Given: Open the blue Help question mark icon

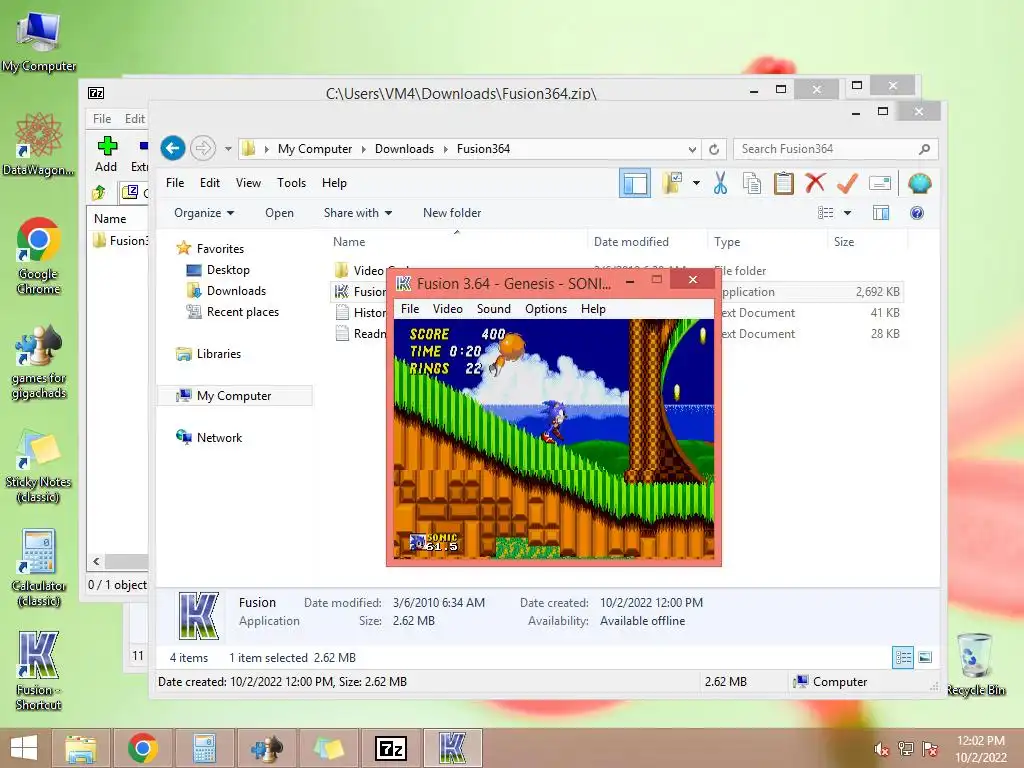Looking at the screenshot, I should (x=917, y=213).
